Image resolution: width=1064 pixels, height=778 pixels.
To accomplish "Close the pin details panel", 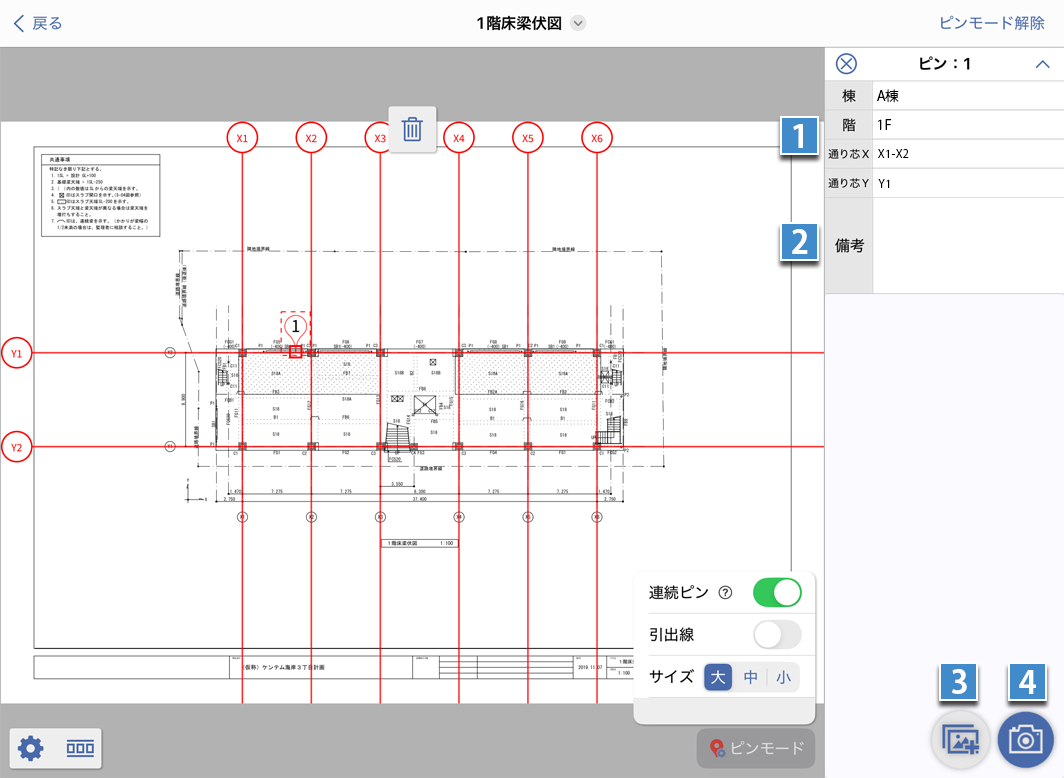I will click(x=846, y=64).
